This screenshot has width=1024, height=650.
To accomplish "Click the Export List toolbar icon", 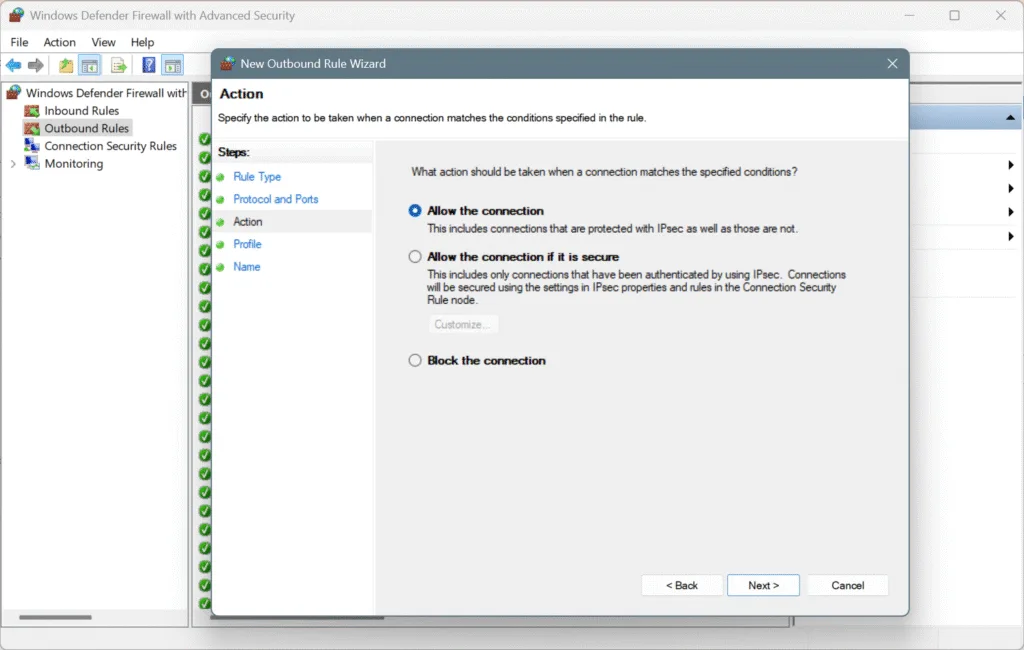I will tap(119, 66).
